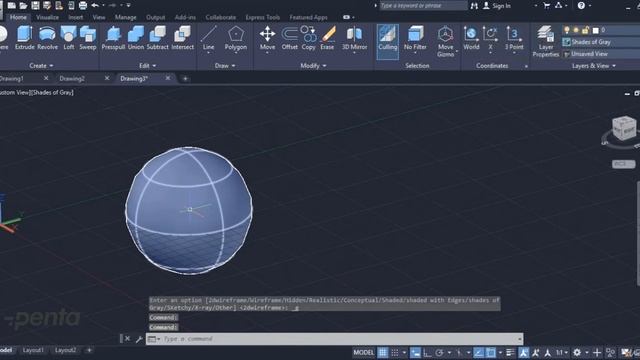
Task: Click the Undo arrow
Action: click(95, 5)
